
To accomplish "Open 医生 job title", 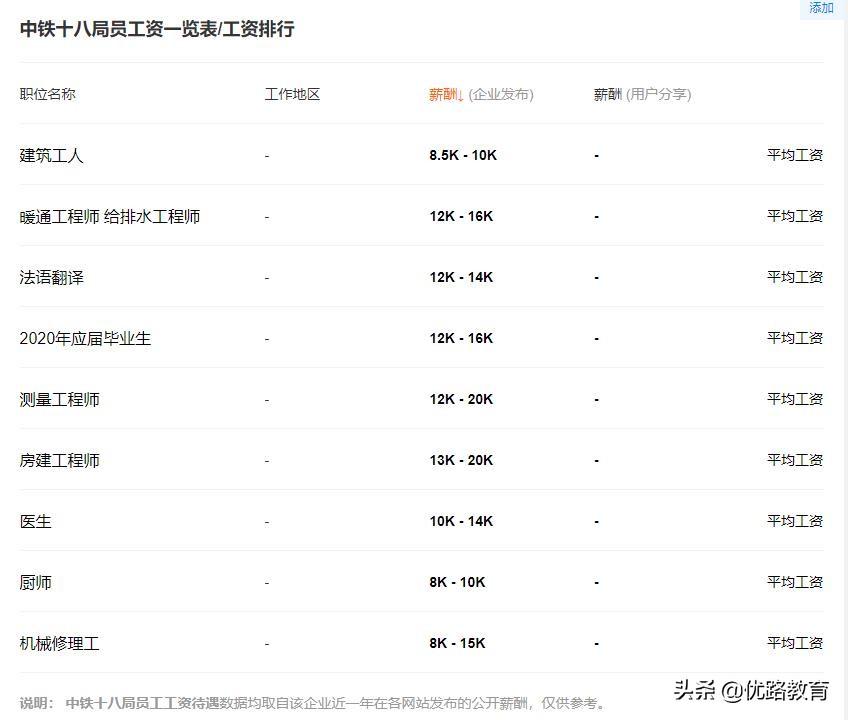I will tap(36, 521).
